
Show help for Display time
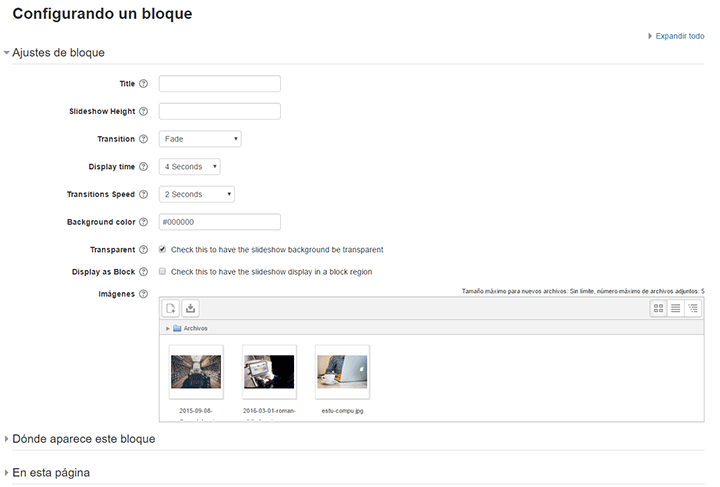click(x=143, y=167)
